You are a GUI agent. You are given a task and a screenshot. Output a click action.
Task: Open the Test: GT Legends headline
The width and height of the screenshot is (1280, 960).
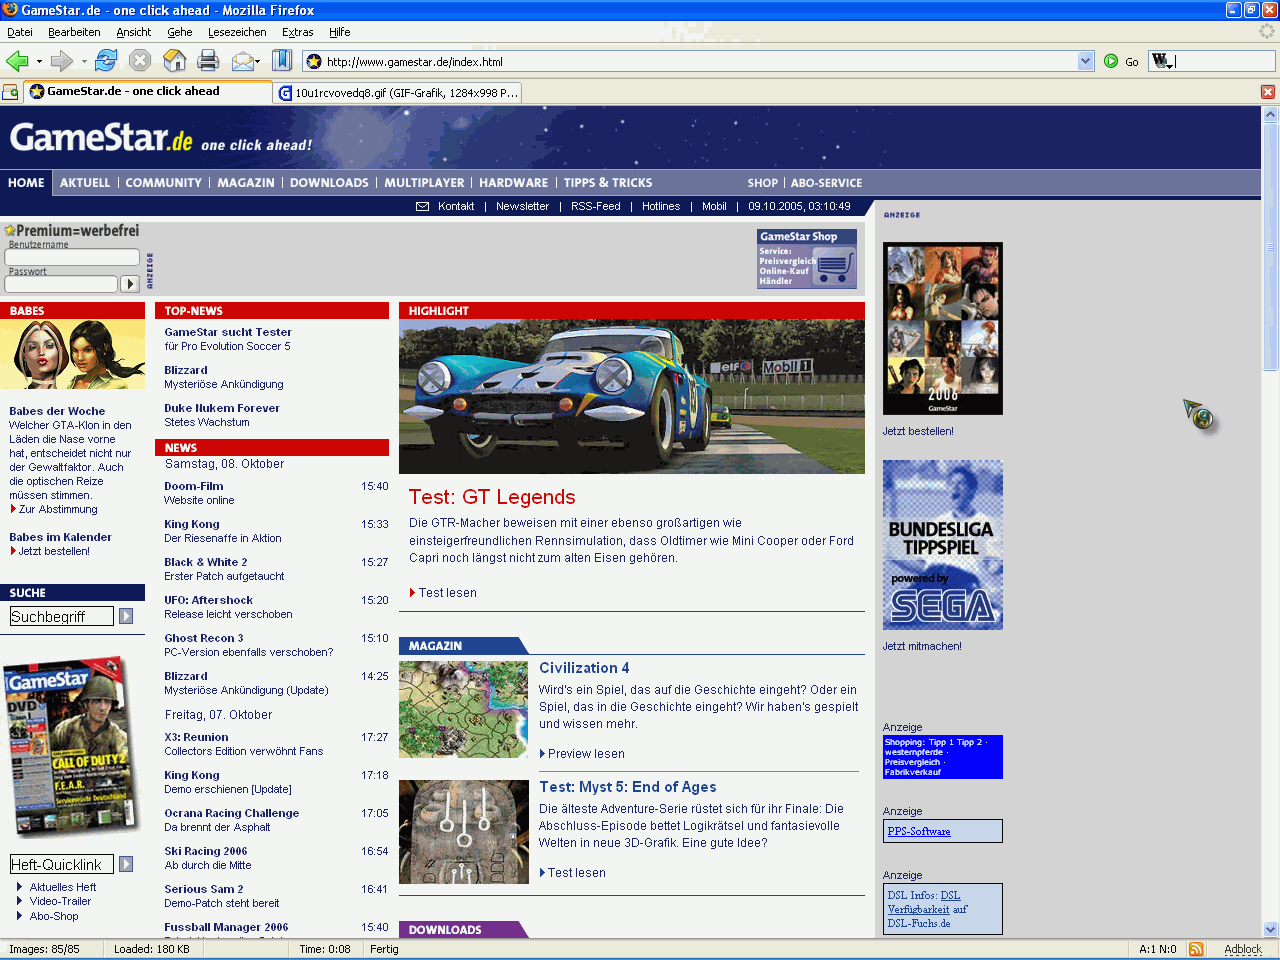tap(492, 497)
